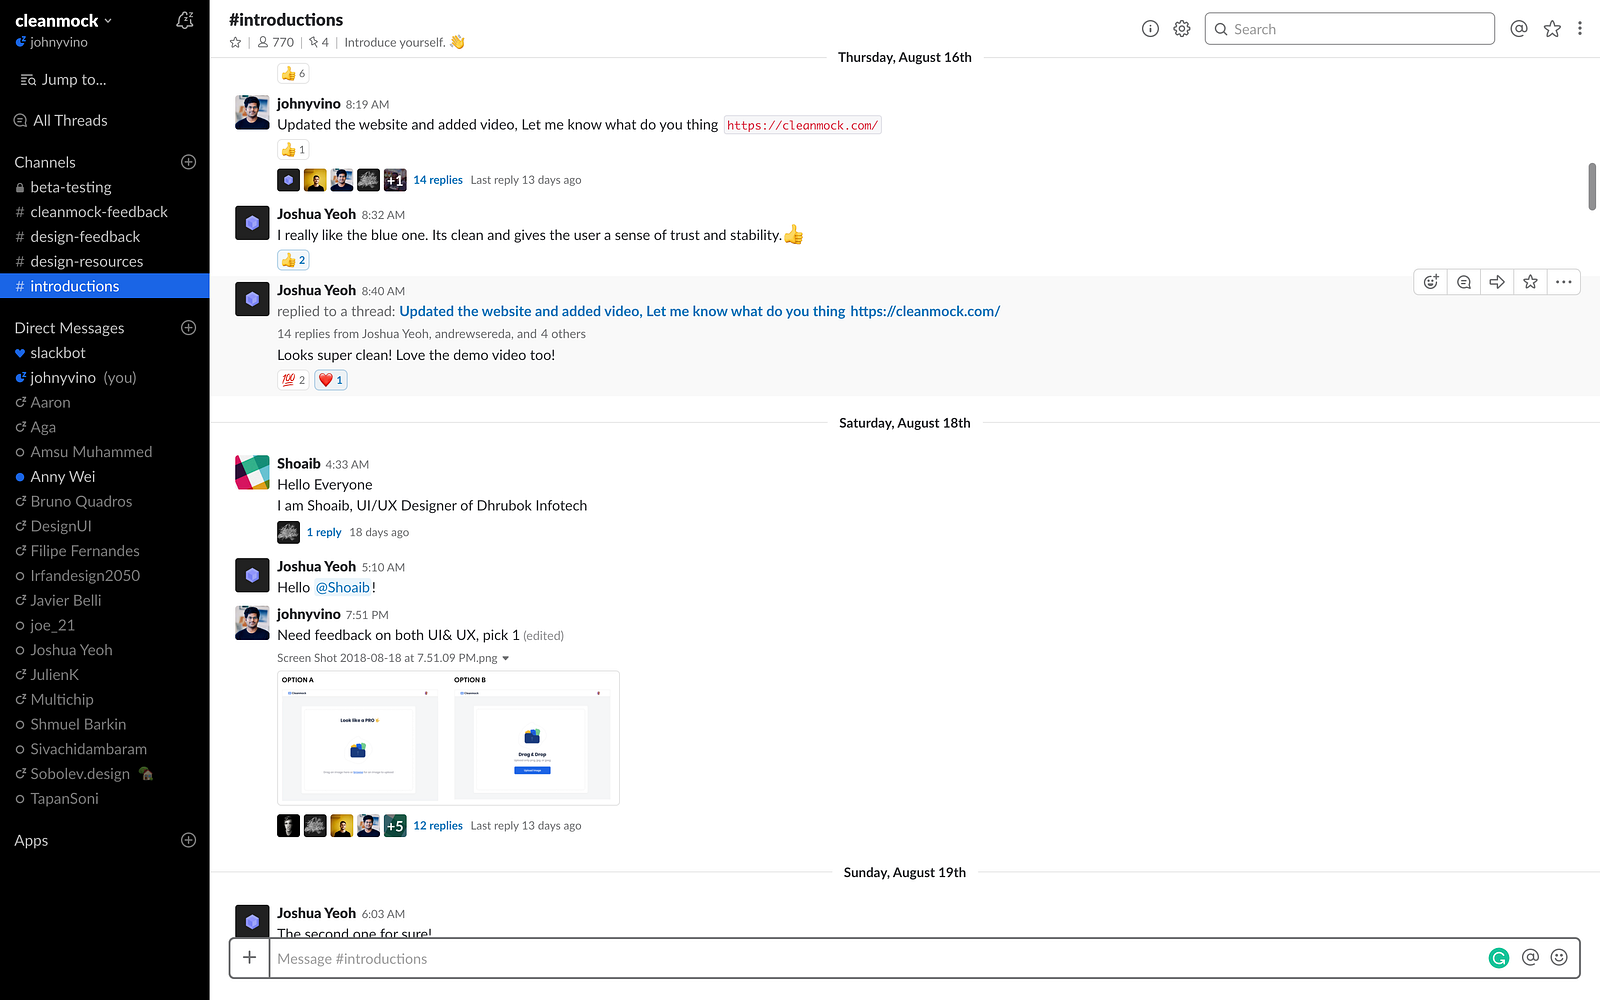Open the quoted thread message link
This screenshot has width=1600, height=1000.
coord(700,312)
